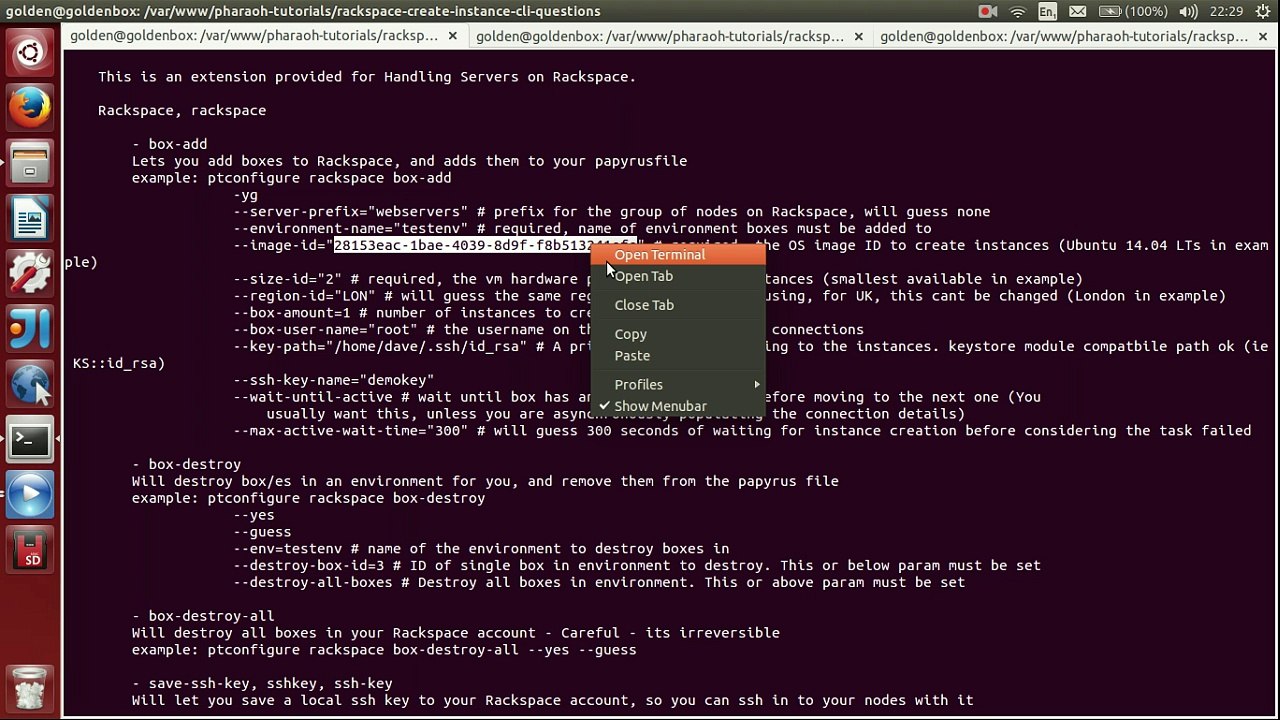Close the first terminal tab
The image size is (1280, 720).
(453, 36)
